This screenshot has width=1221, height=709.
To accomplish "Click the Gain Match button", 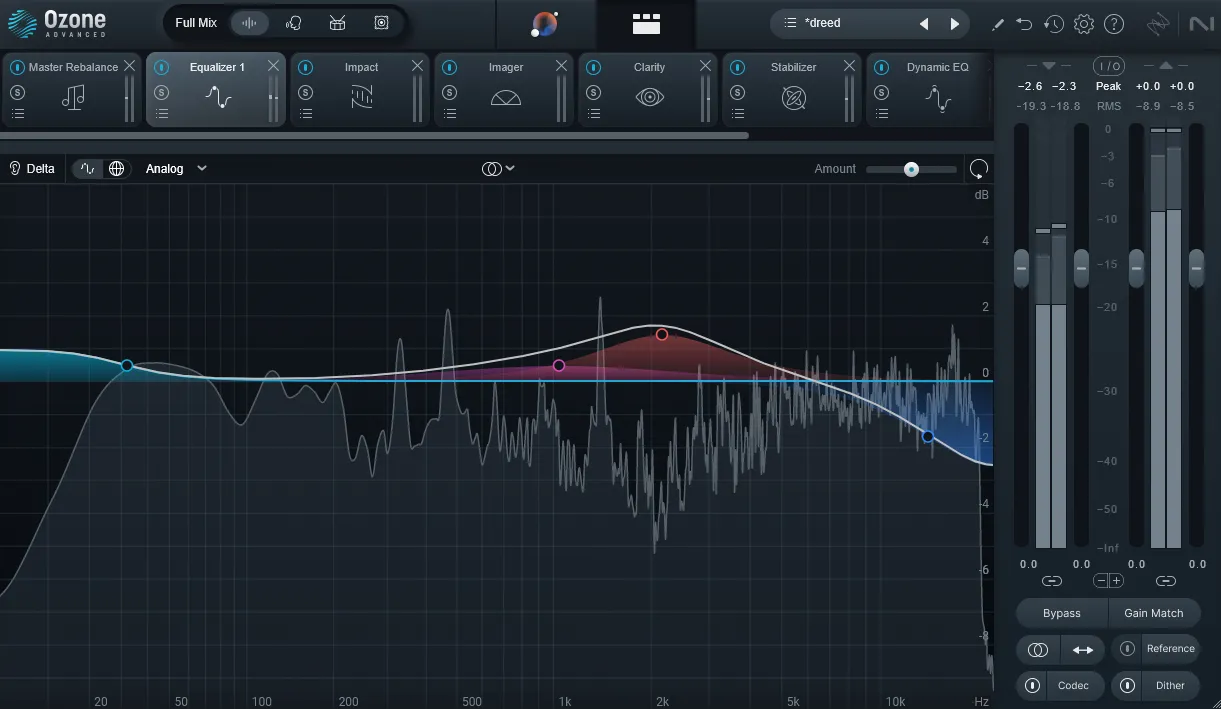I will (x=1153, y=613).
